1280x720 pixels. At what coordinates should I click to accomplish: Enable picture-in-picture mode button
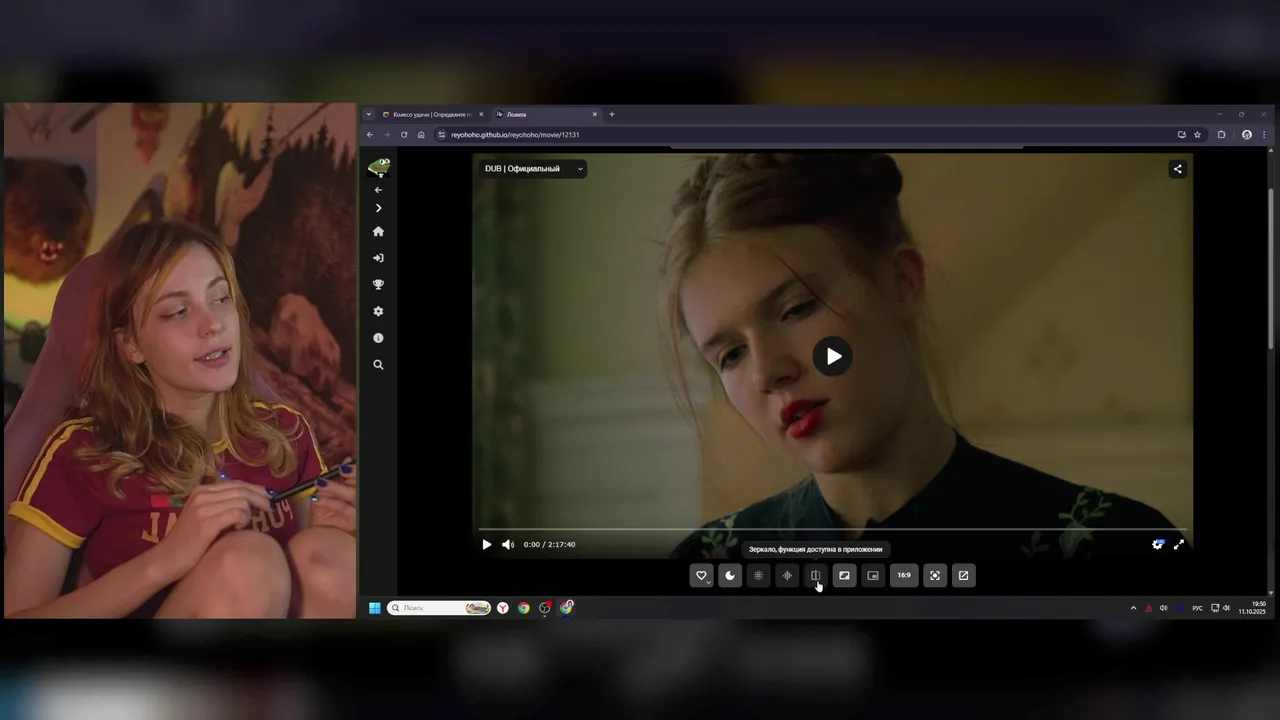tap(873, 575)
